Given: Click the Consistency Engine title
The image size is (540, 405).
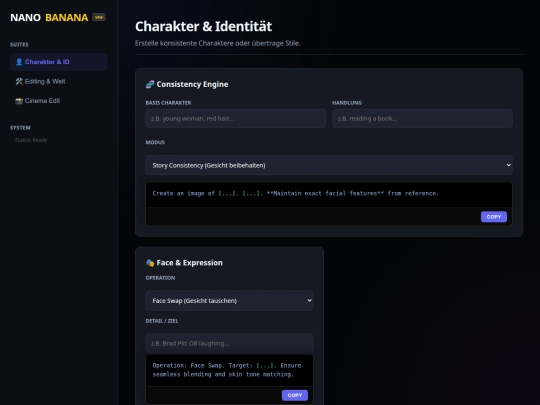Looking at the screenshot, I should [192, 84].
